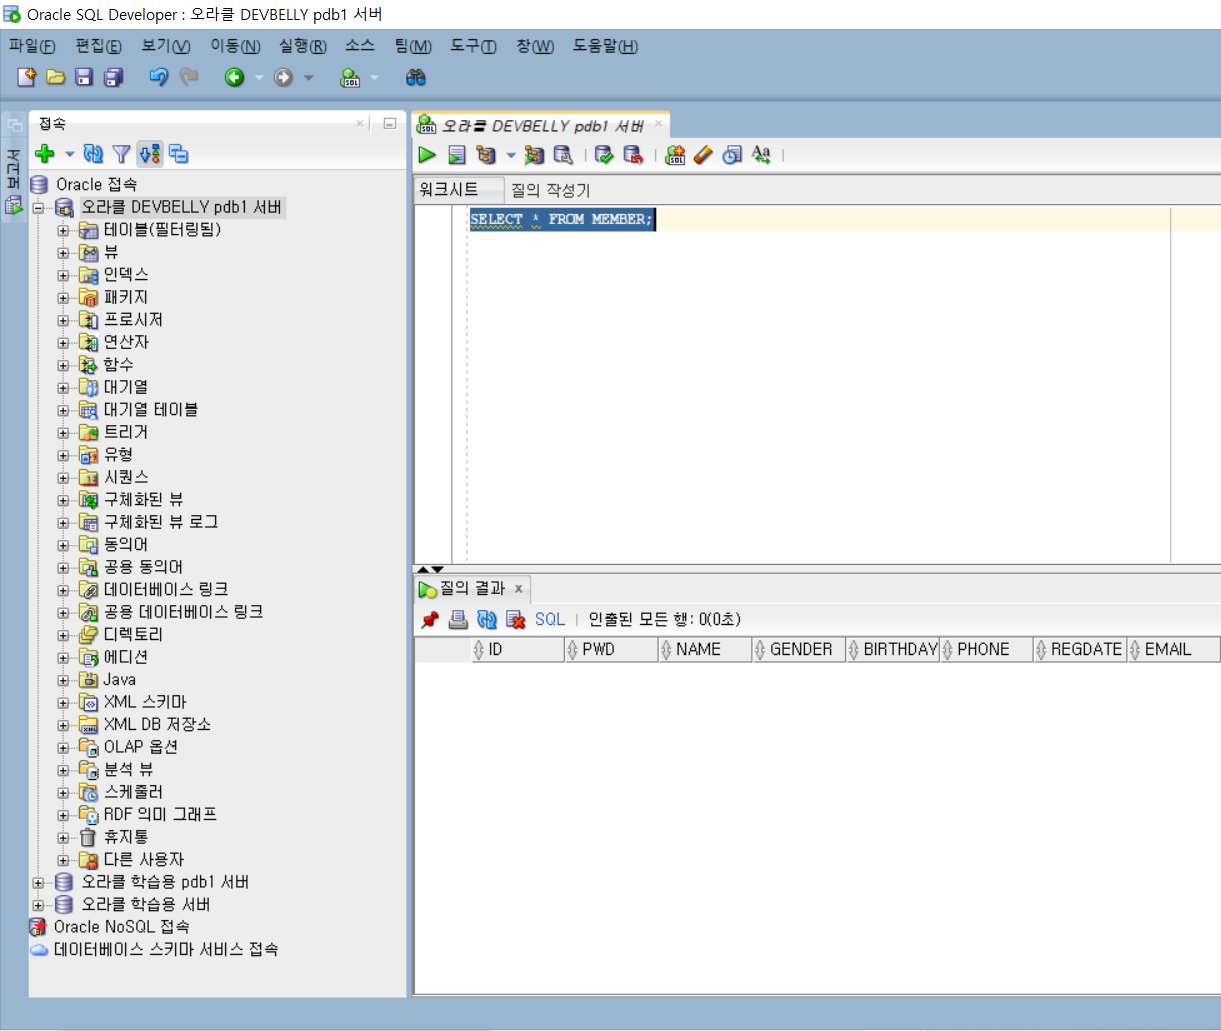Navigate back with the green arrow

click(235, 77)
